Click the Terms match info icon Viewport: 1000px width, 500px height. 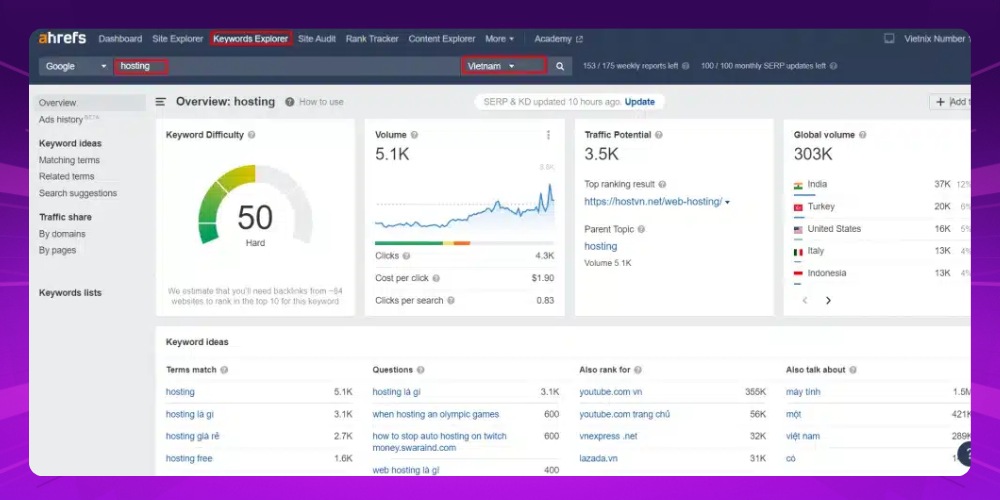[224, 370]
